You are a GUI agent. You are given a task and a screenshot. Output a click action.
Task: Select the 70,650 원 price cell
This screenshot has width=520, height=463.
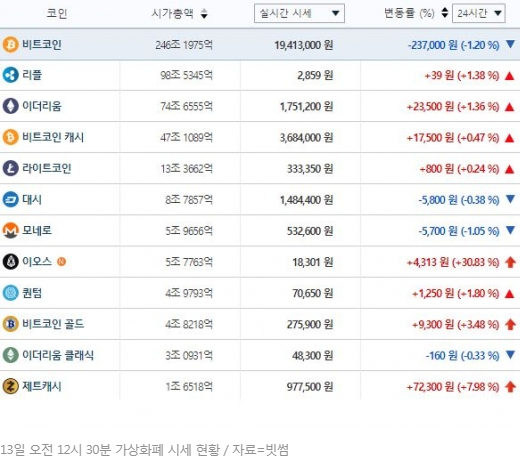pos(313,293)
